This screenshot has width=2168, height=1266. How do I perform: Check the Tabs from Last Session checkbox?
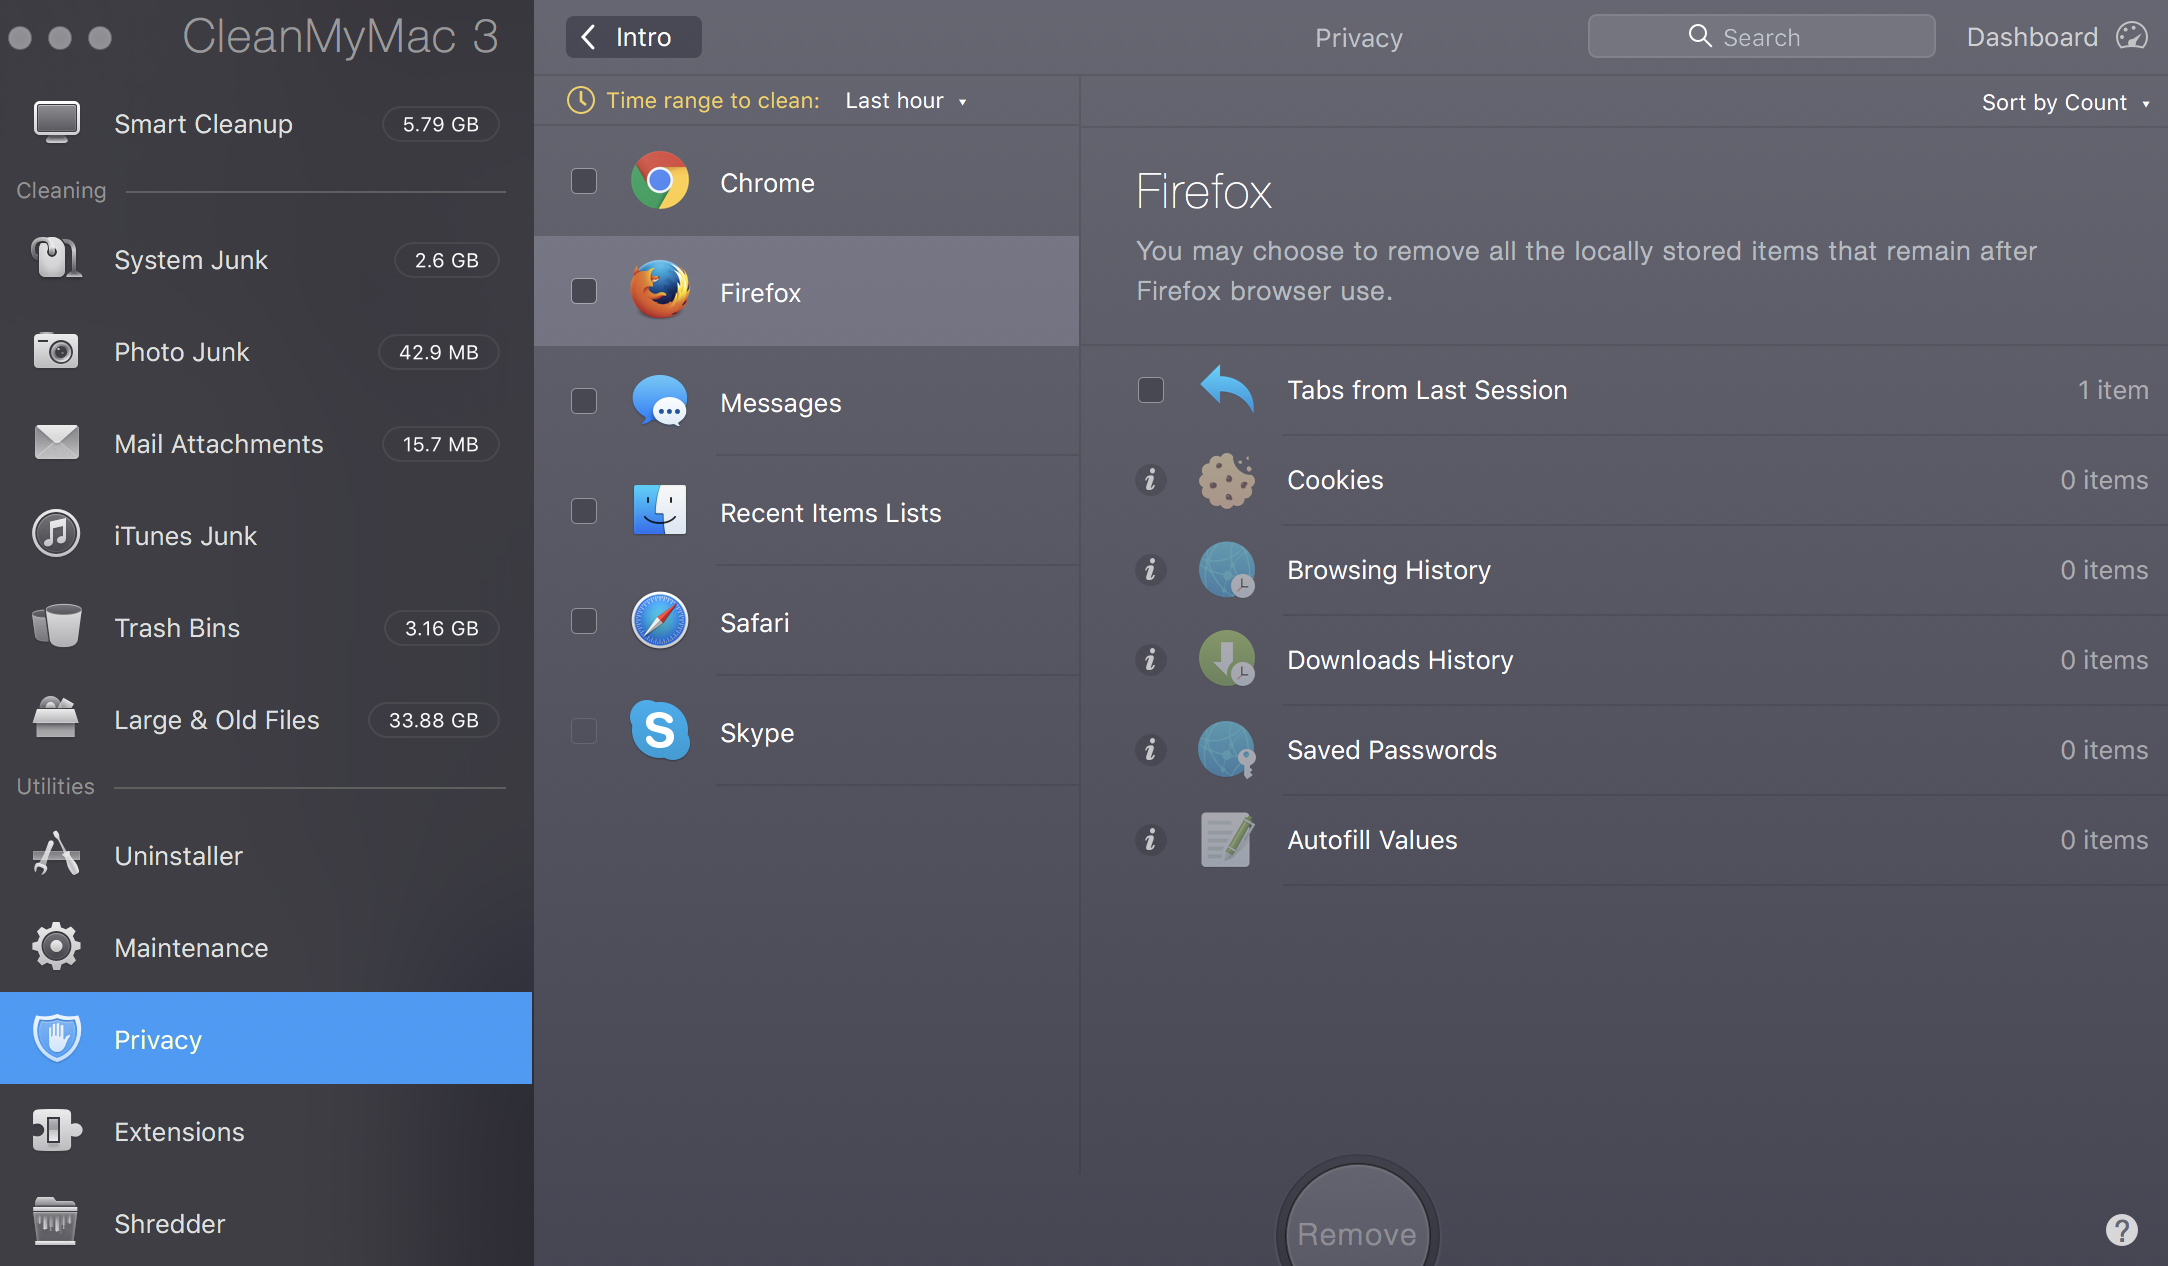point(1151,390)
